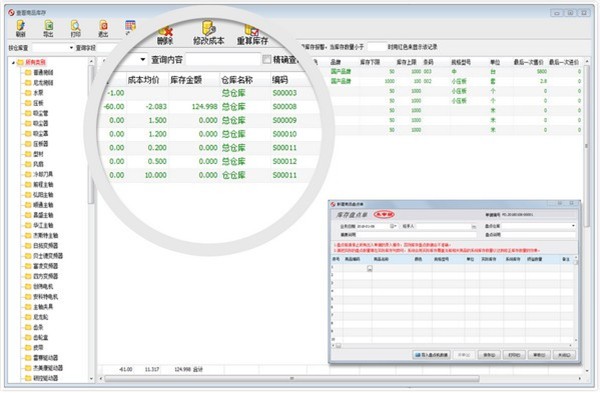Click the folder icon beside 皮带
The image size is (600, 393).
(28, 347)
